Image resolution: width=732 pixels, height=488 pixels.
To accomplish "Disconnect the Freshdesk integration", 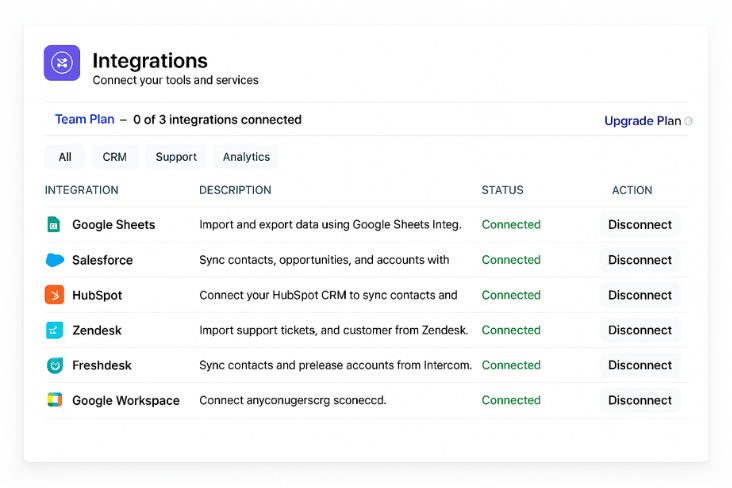I will [640, 365].
